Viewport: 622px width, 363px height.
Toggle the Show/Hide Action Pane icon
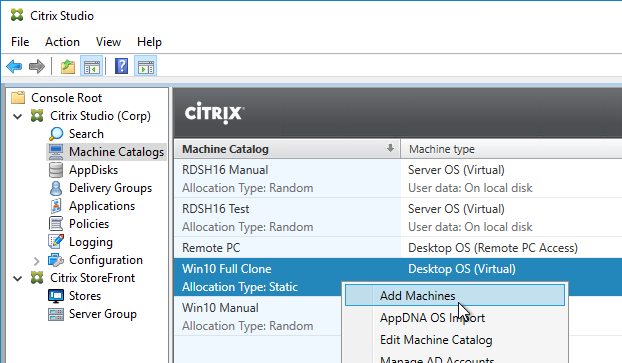pyautogui.click(x=146, y=66)
